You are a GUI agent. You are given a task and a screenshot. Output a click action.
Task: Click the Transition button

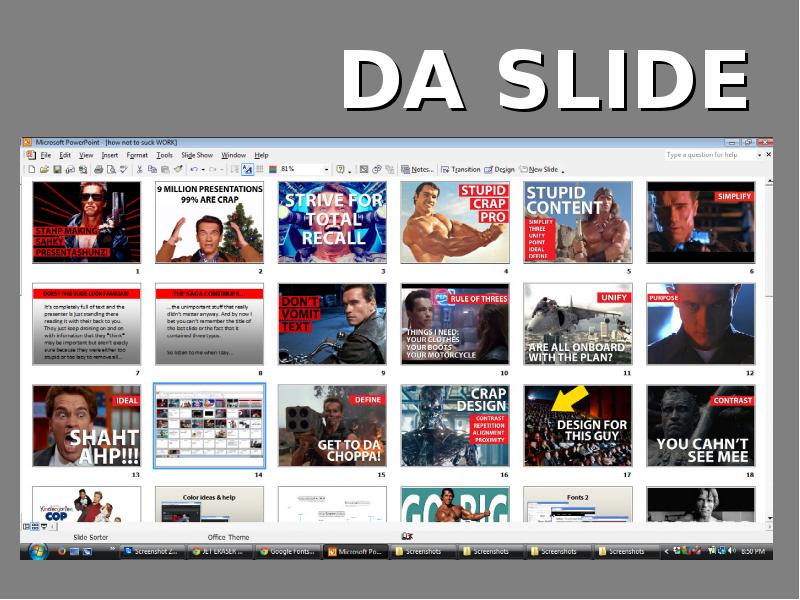[460, 169]
